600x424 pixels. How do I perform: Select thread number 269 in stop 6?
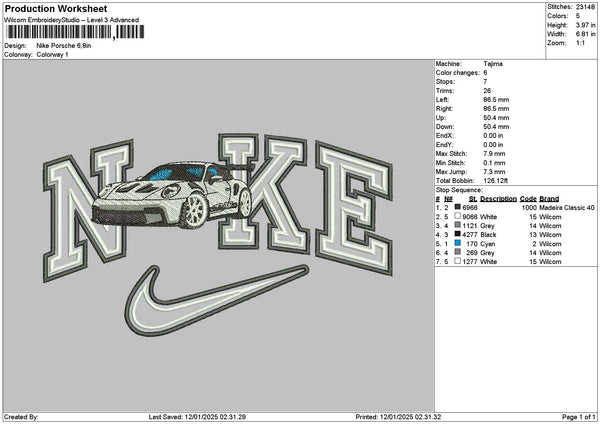point(472,253)
